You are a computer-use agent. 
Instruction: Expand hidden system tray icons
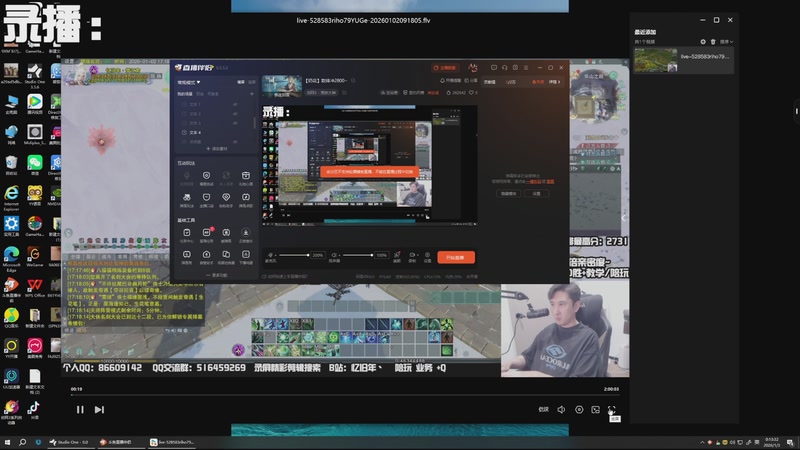pos(702,442)
